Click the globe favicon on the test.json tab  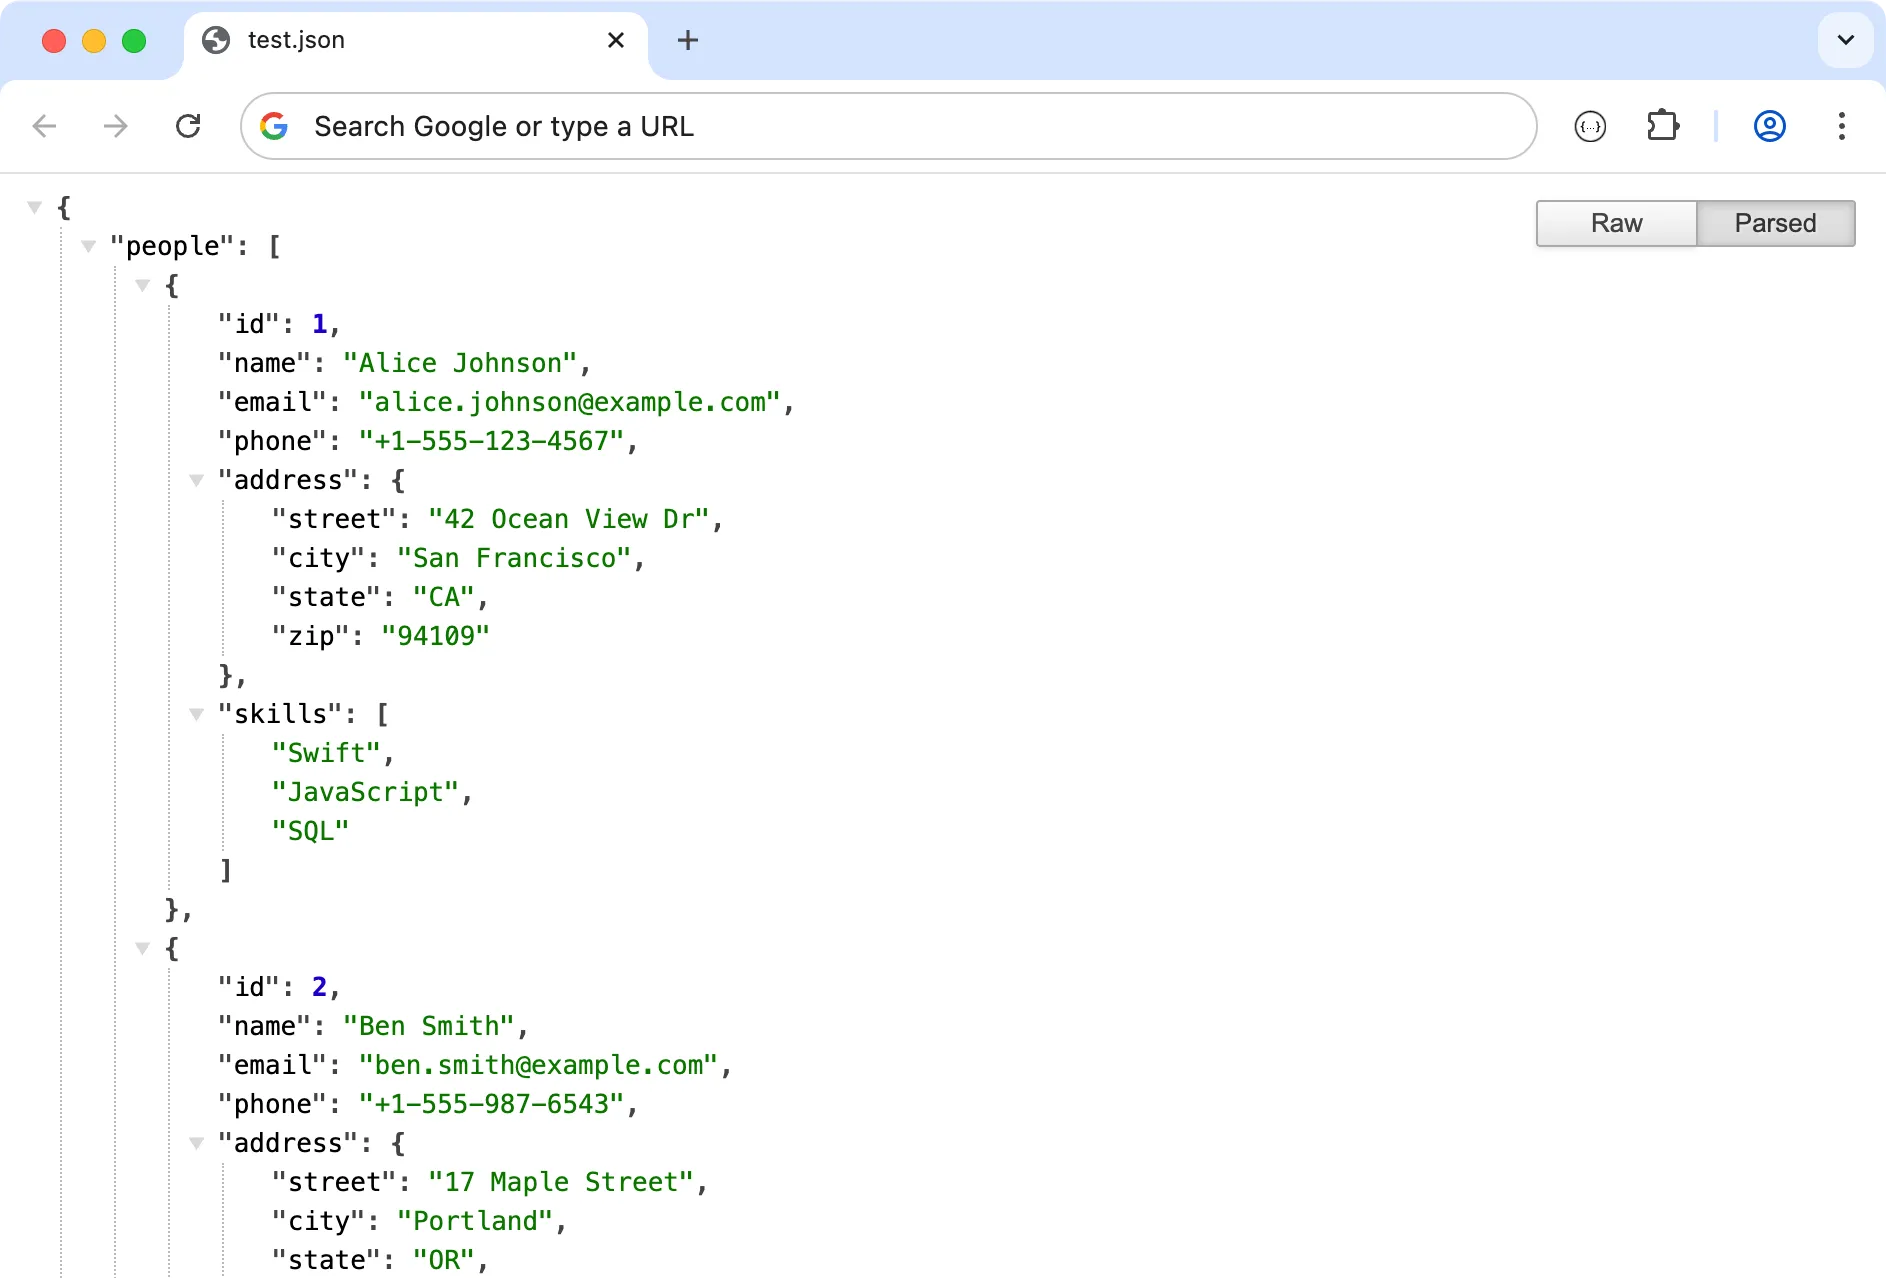coord(216,40)
